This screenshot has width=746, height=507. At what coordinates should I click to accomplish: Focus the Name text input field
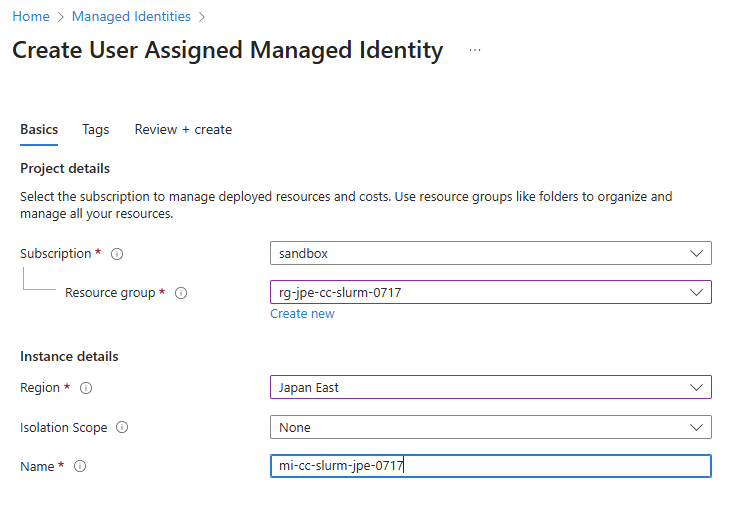(490, 466)
